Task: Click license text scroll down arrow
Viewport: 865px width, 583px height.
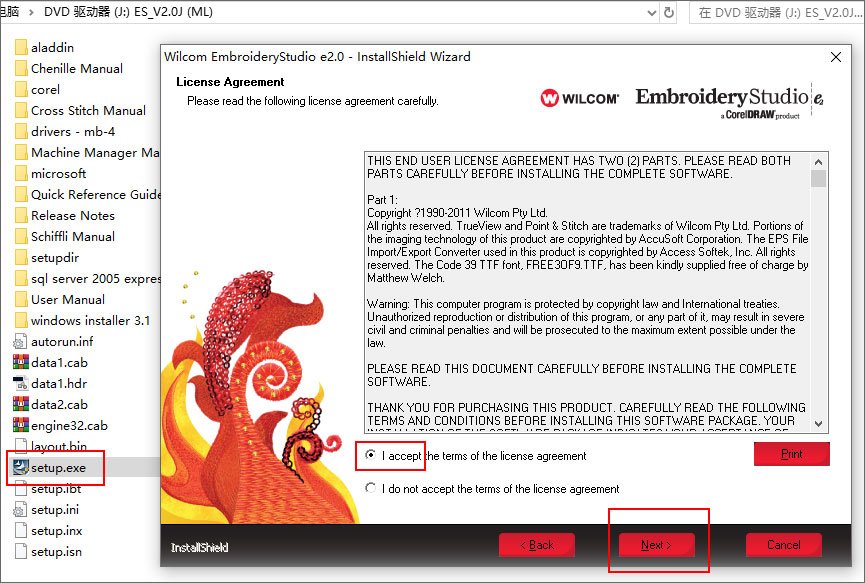Action: pyautogui.click(x=819, y=424)
